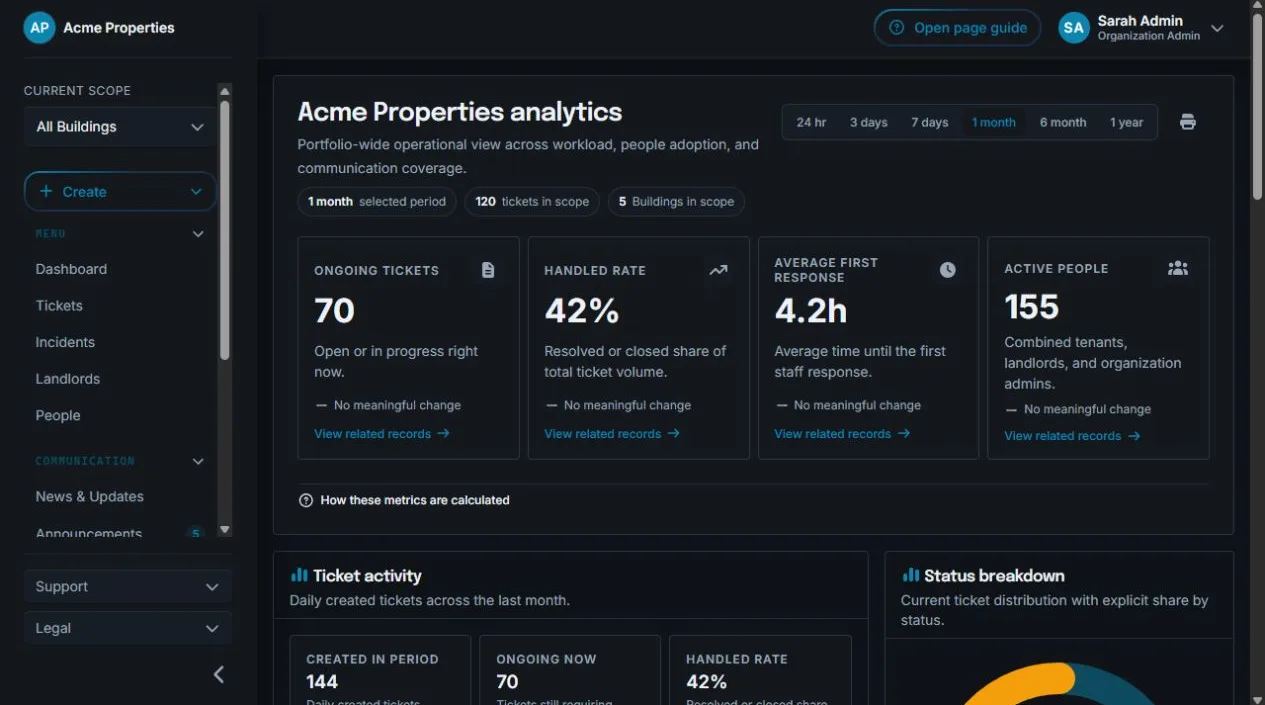Click the sidebar scrollbar down arrow
The width and height of the screenshot is (1265, 705).
coord(225,530)
